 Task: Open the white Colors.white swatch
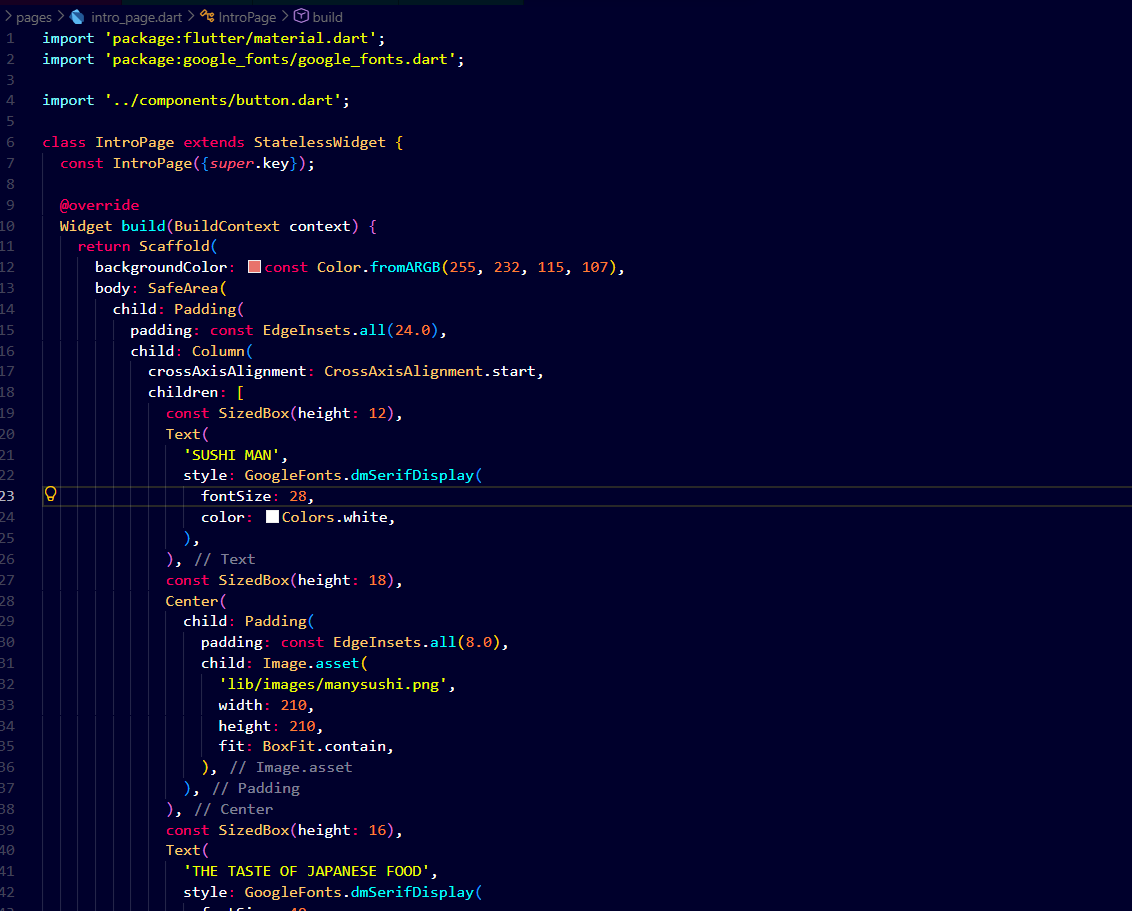point(272,517)
